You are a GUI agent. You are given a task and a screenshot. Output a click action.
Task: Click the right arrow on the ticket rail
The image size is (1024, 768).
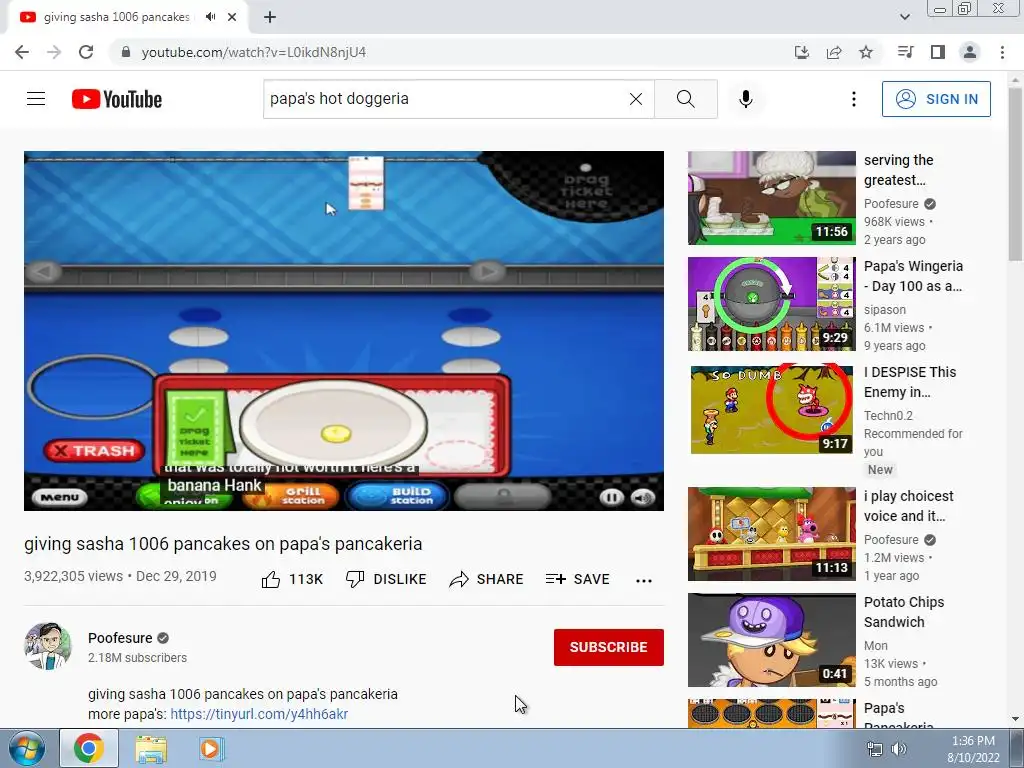(x=487, y=271)
